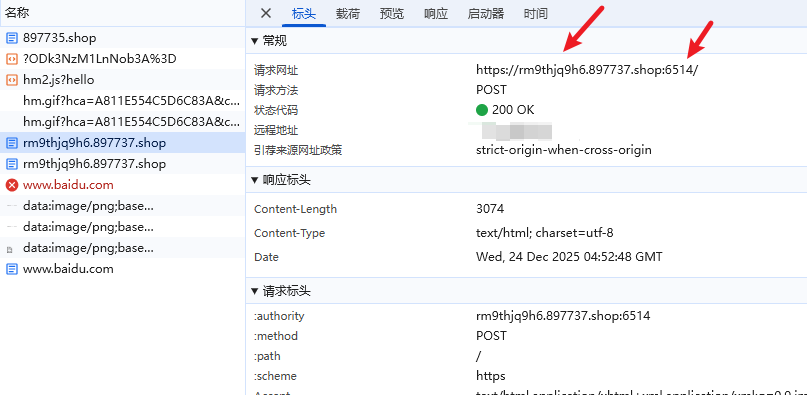Select the 897735.shop request
Screen dimensions: 807x395
(x=122, y=38)
